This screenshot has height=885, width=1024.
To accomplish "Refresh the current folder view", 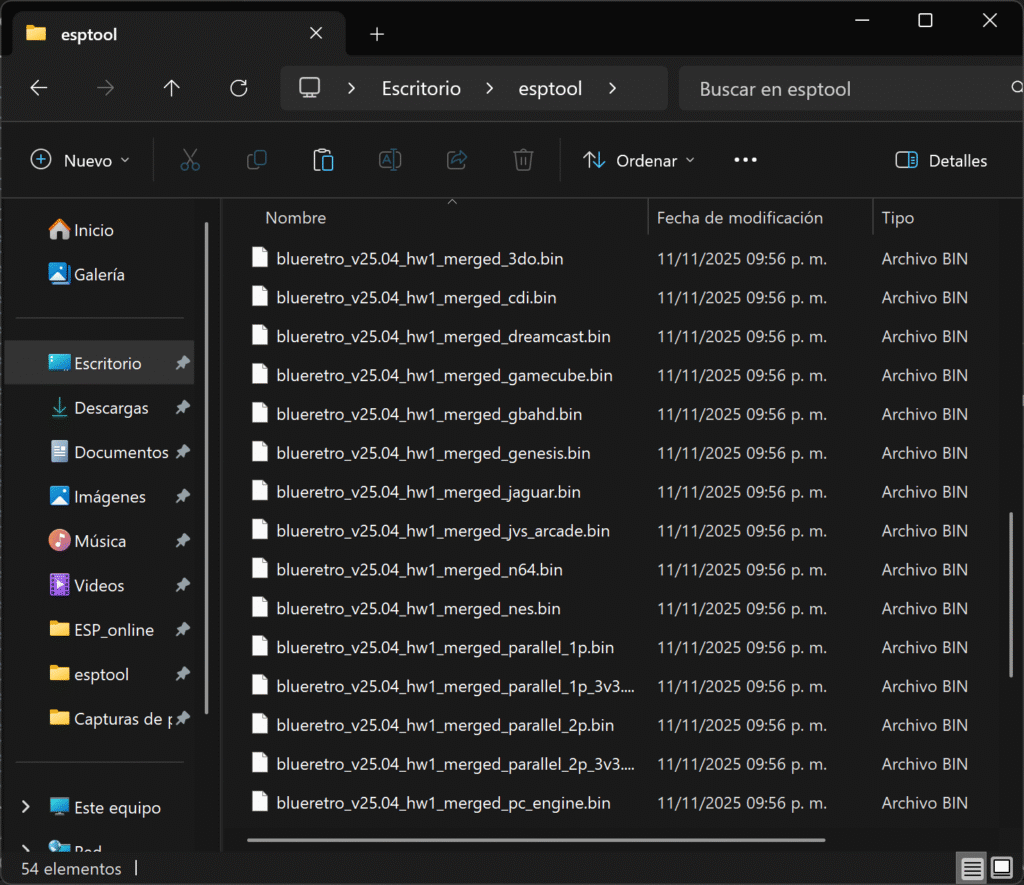I will [238, 88].
